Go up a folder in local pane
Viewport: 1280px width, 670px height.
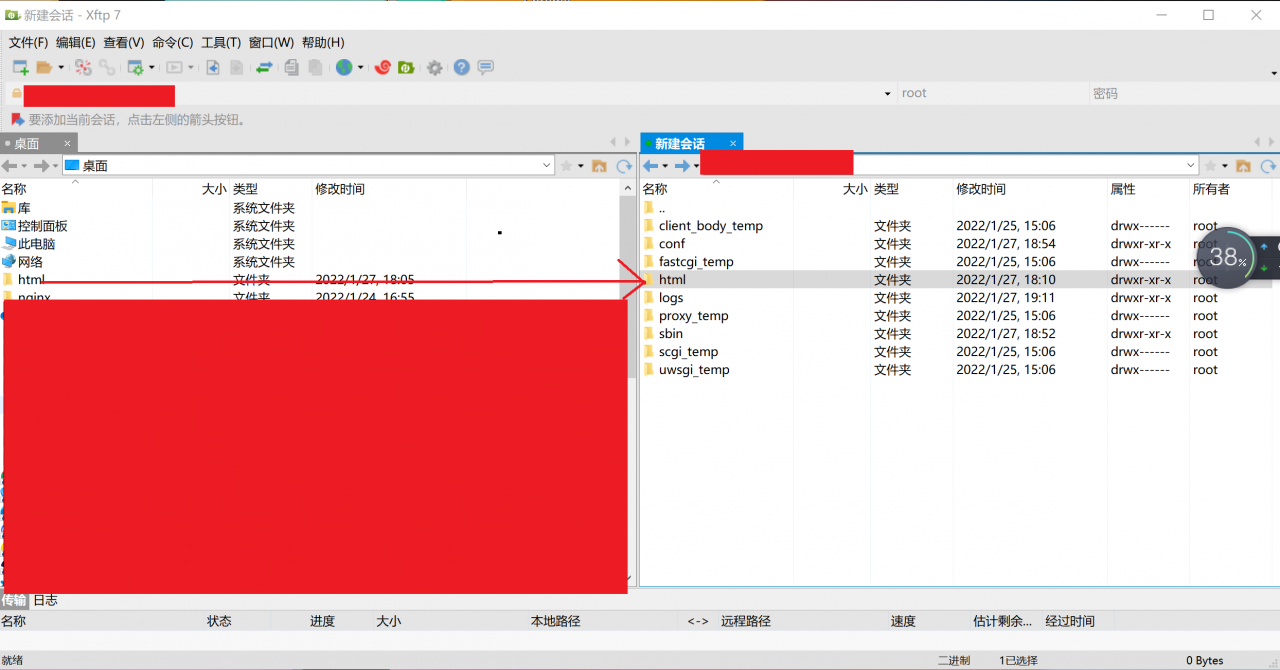pyautogui.click(x=599, y=166)
